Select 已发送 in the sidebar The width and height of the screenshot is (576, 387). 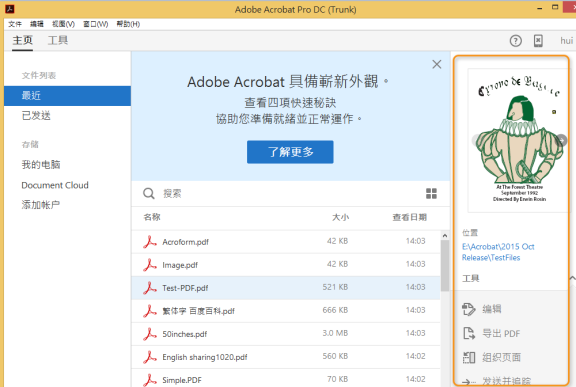click(x=36, y=116)
